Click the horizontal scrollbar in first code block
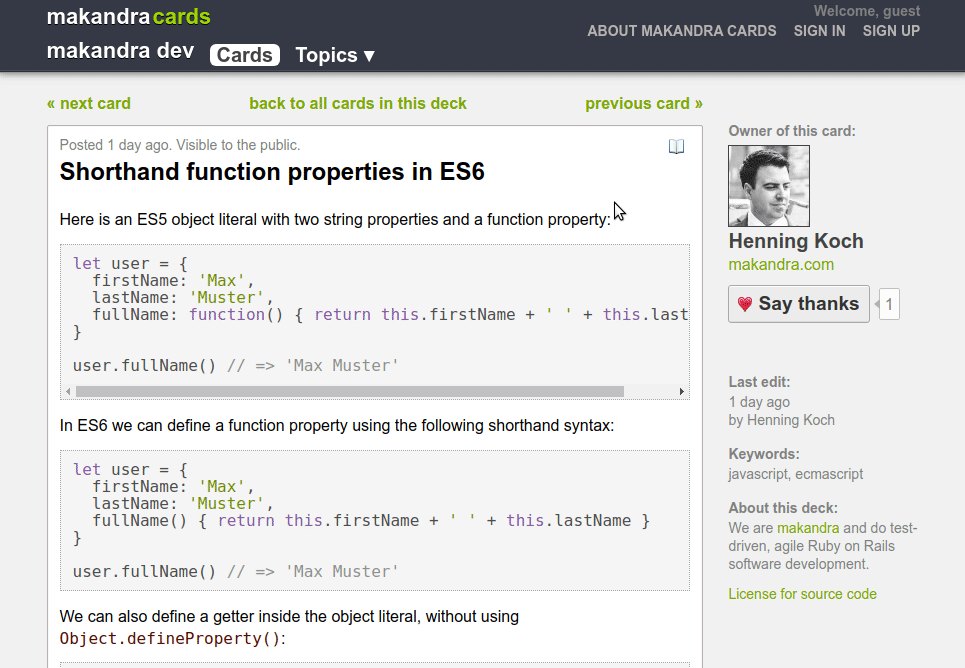 coord(350,392)
